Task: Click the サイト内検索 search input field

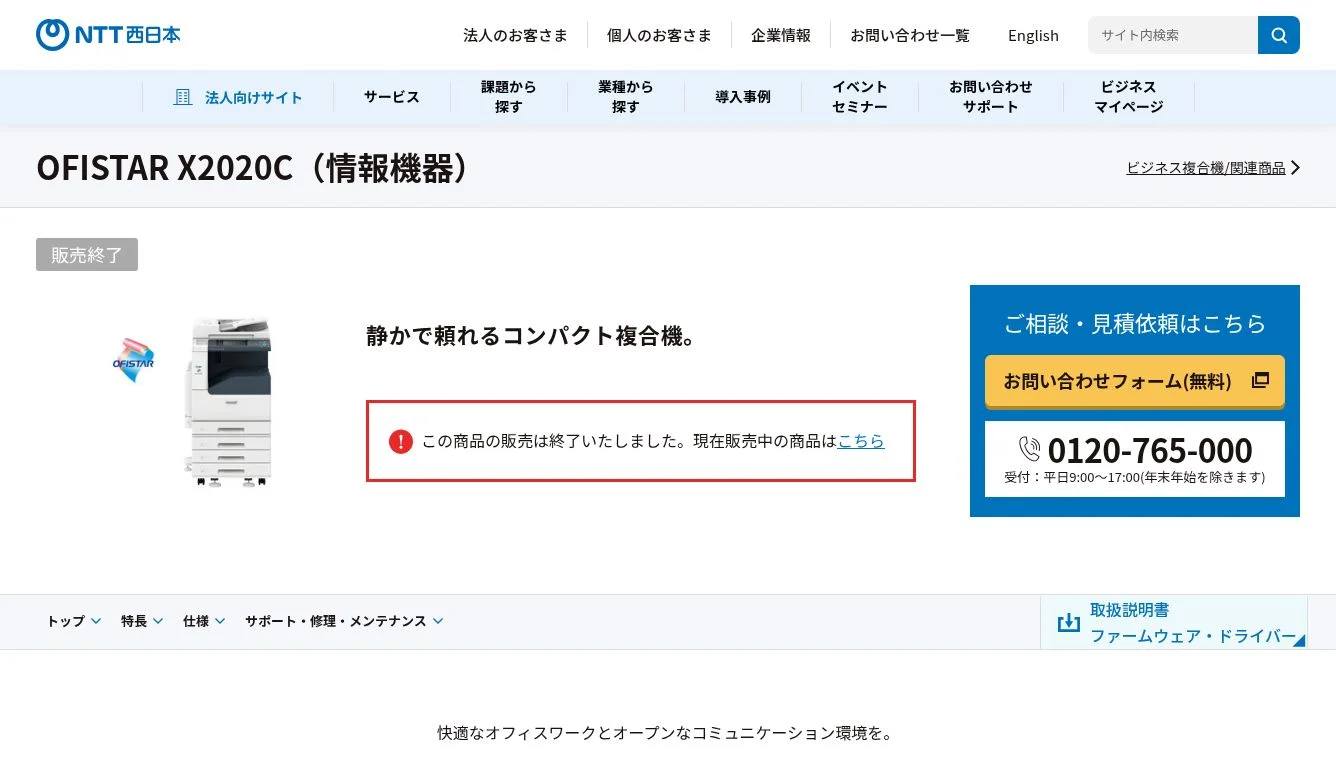Action: pyautogui.click(x=1172, y=35)
